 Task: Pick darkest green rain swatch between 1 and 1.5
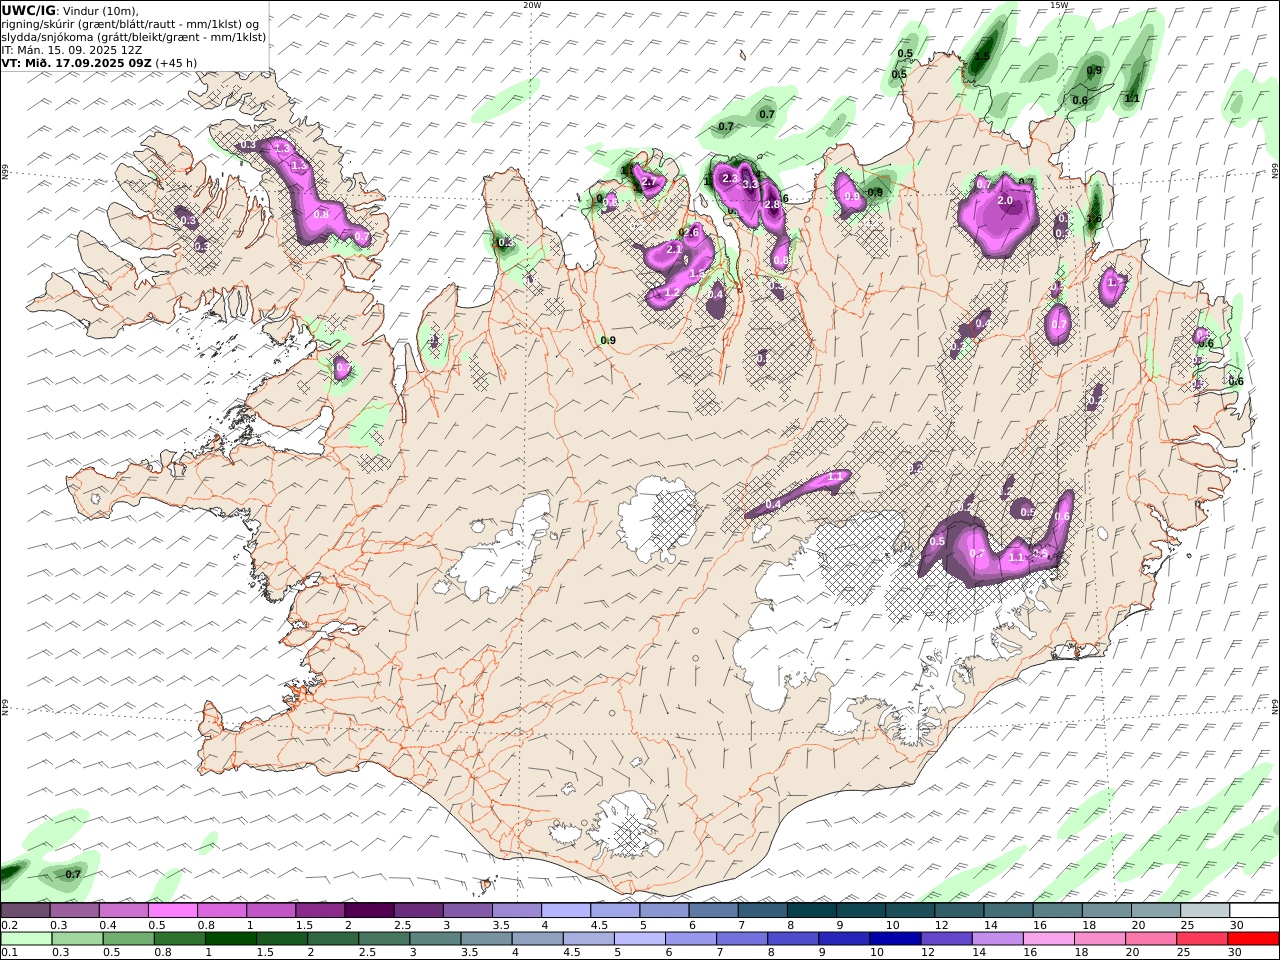pyautogui.click(x=230, y=938)
